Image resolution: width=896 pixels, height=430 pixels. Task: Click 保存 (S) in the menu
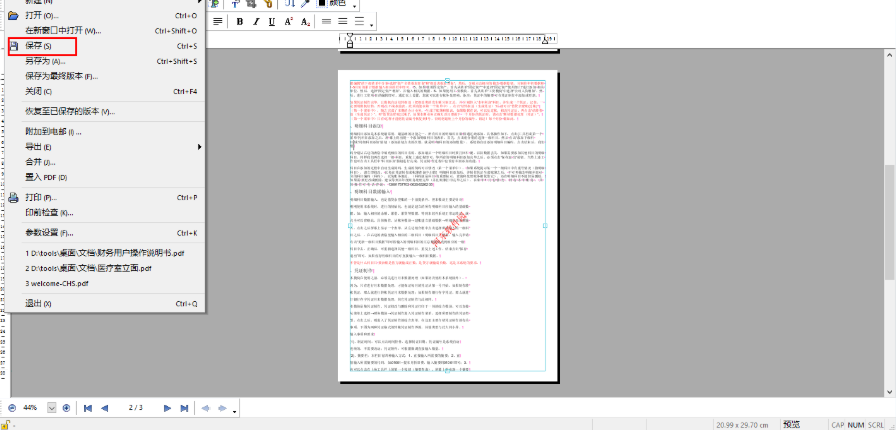[105, 46]
